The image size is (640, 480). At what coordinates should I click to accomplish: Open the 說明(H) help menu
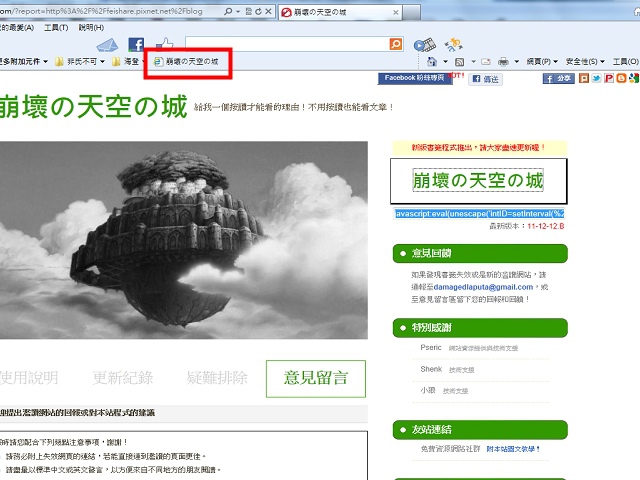(91, 28)
